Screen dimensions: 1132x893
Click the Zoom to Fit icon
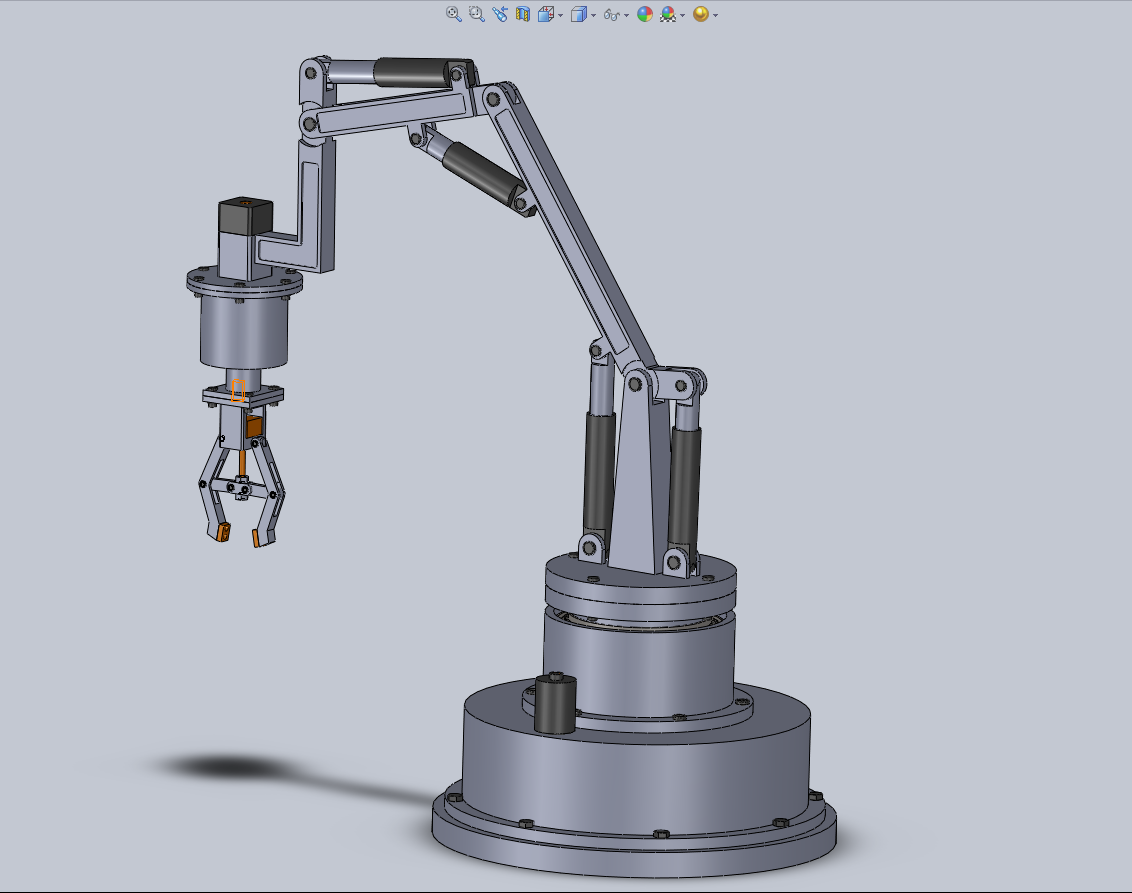pyautogui.click(x=453, y=14)
